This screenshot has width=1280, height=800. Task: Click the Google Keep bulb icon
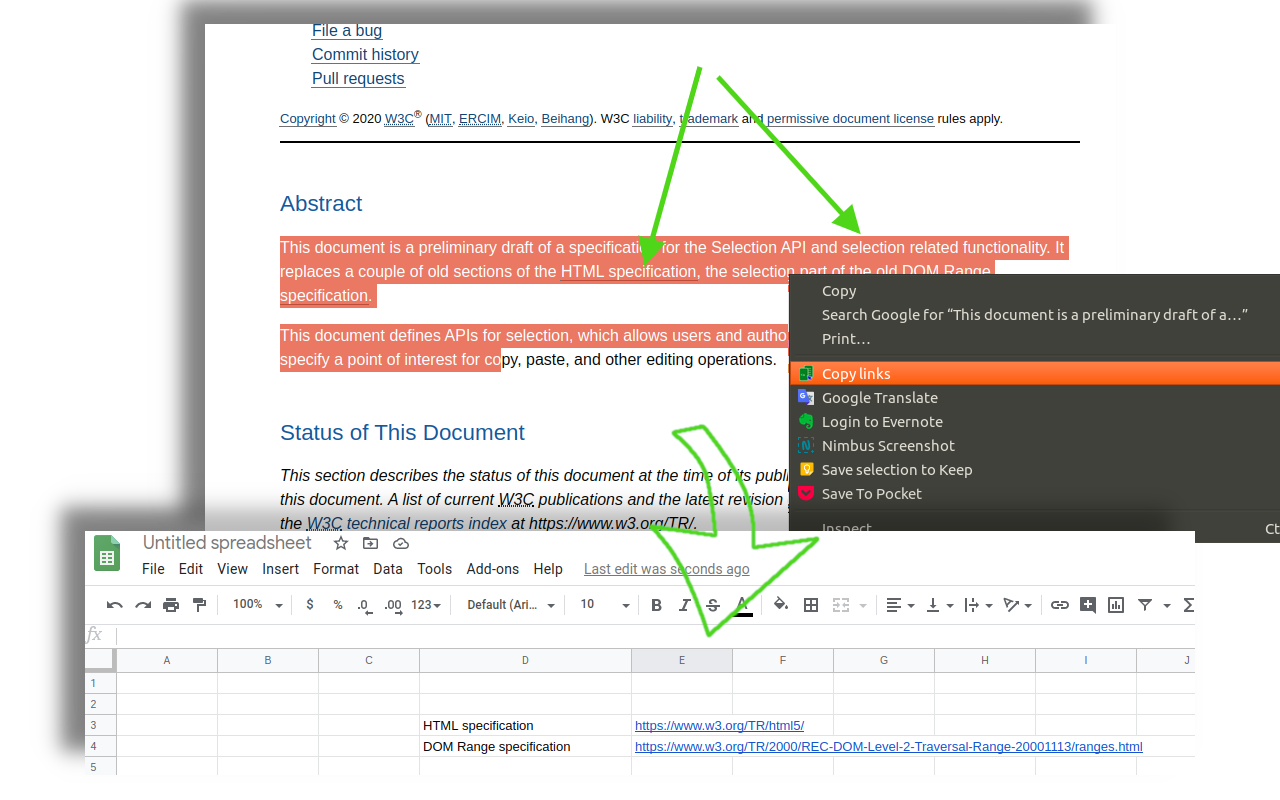[806, 470]
